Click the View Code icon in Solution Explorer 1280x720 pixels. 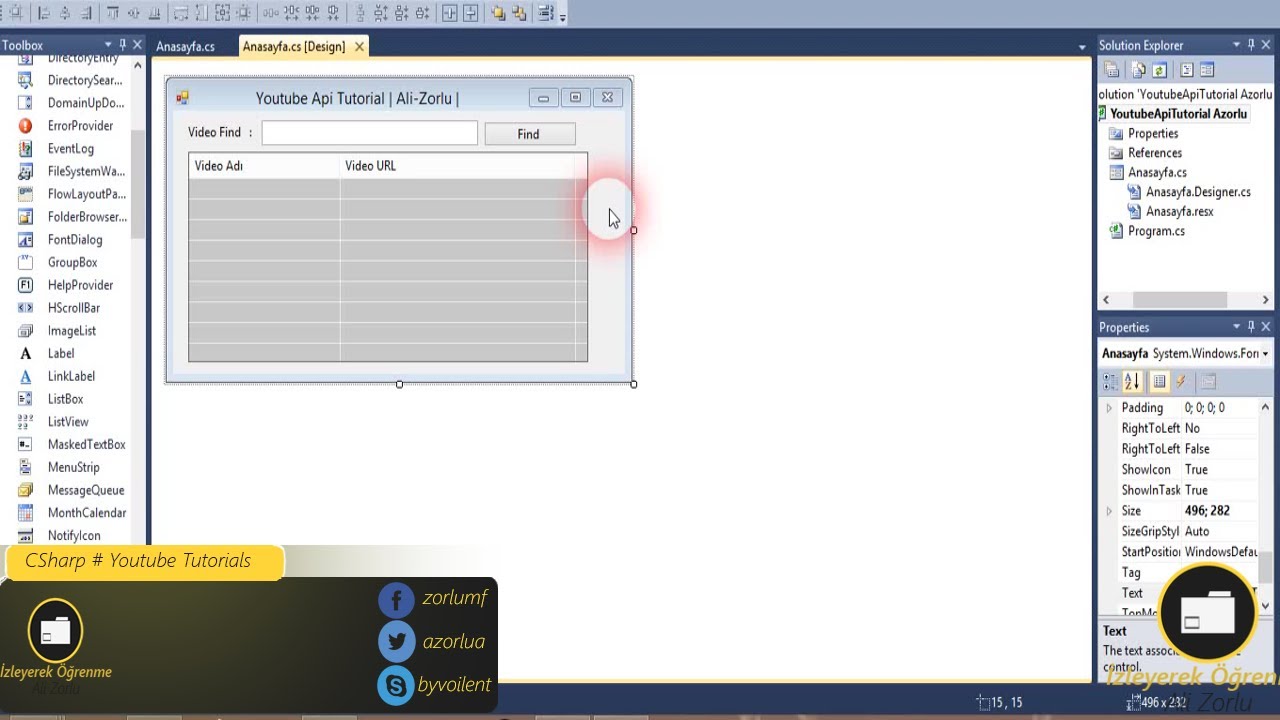[1186, 70]
